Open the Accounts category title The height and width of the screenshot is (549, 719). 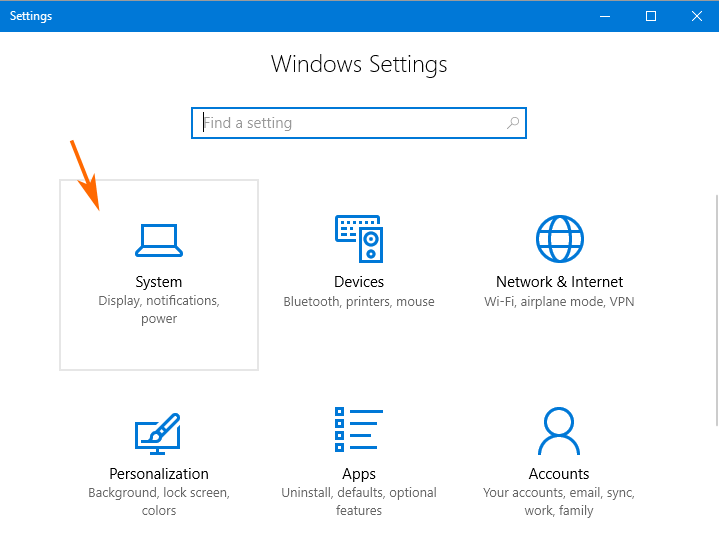coord(559,474)
